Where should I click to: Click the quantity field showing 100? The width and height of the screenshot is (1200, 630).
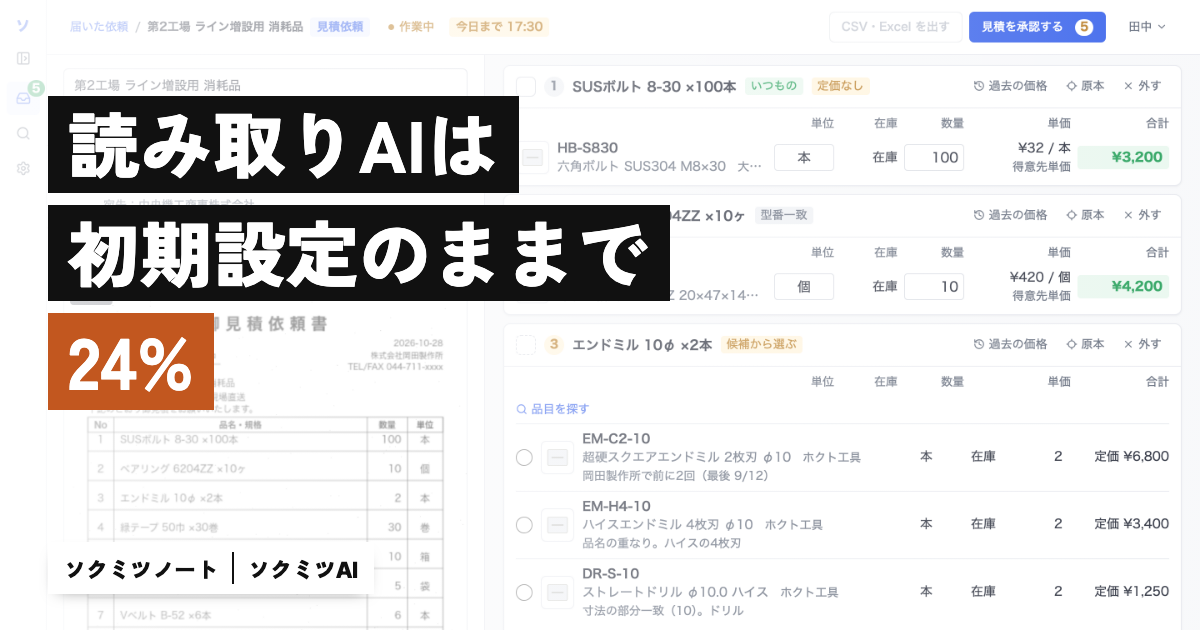tap(934, 157)
